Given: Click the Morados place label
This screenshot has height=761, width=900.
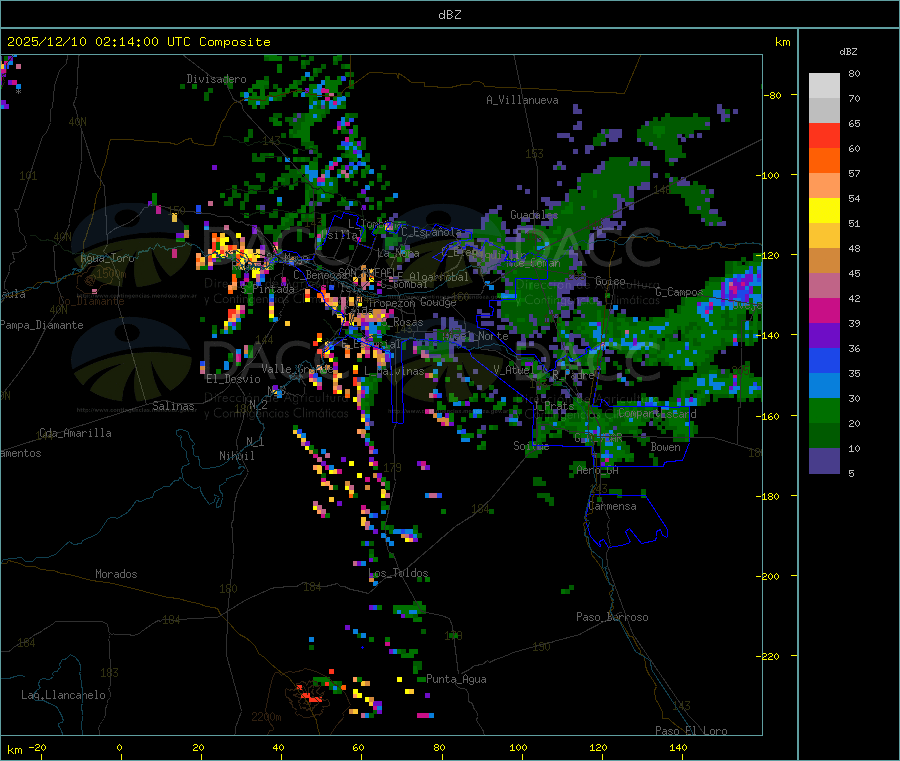Looking at the screenshot, I should (x=116, y=574).
